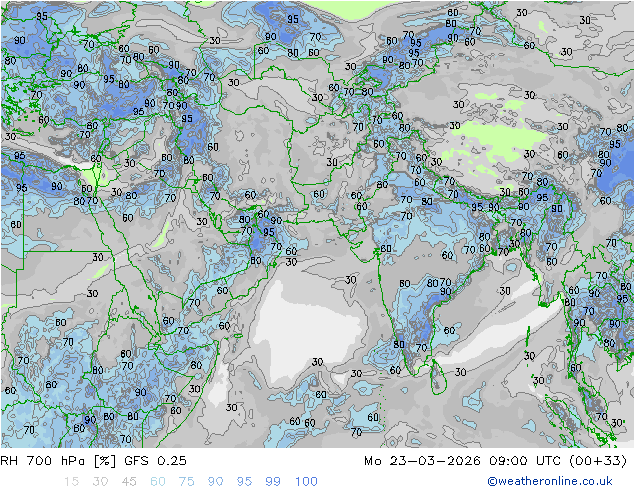The image size is (634, 490).
Task: Click the legend value 90 in color scale
Action: (x=215, y=481)
